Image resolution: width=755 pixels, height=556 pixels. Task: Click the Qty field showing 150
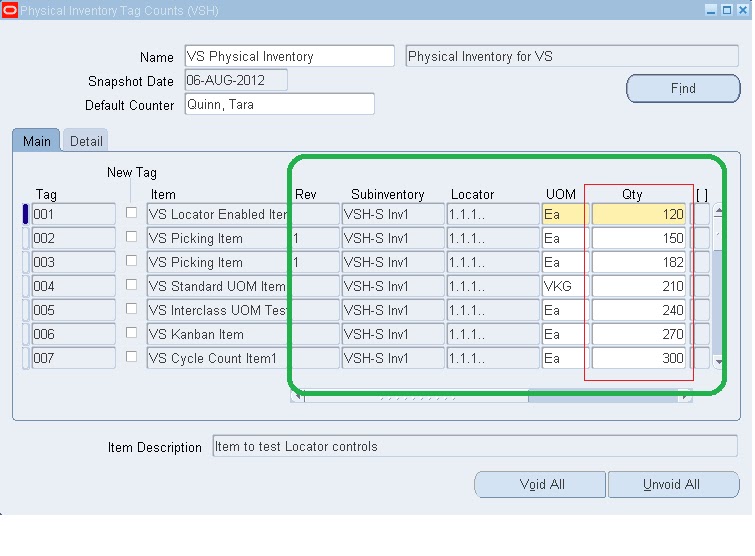click(x=638, y=238)
